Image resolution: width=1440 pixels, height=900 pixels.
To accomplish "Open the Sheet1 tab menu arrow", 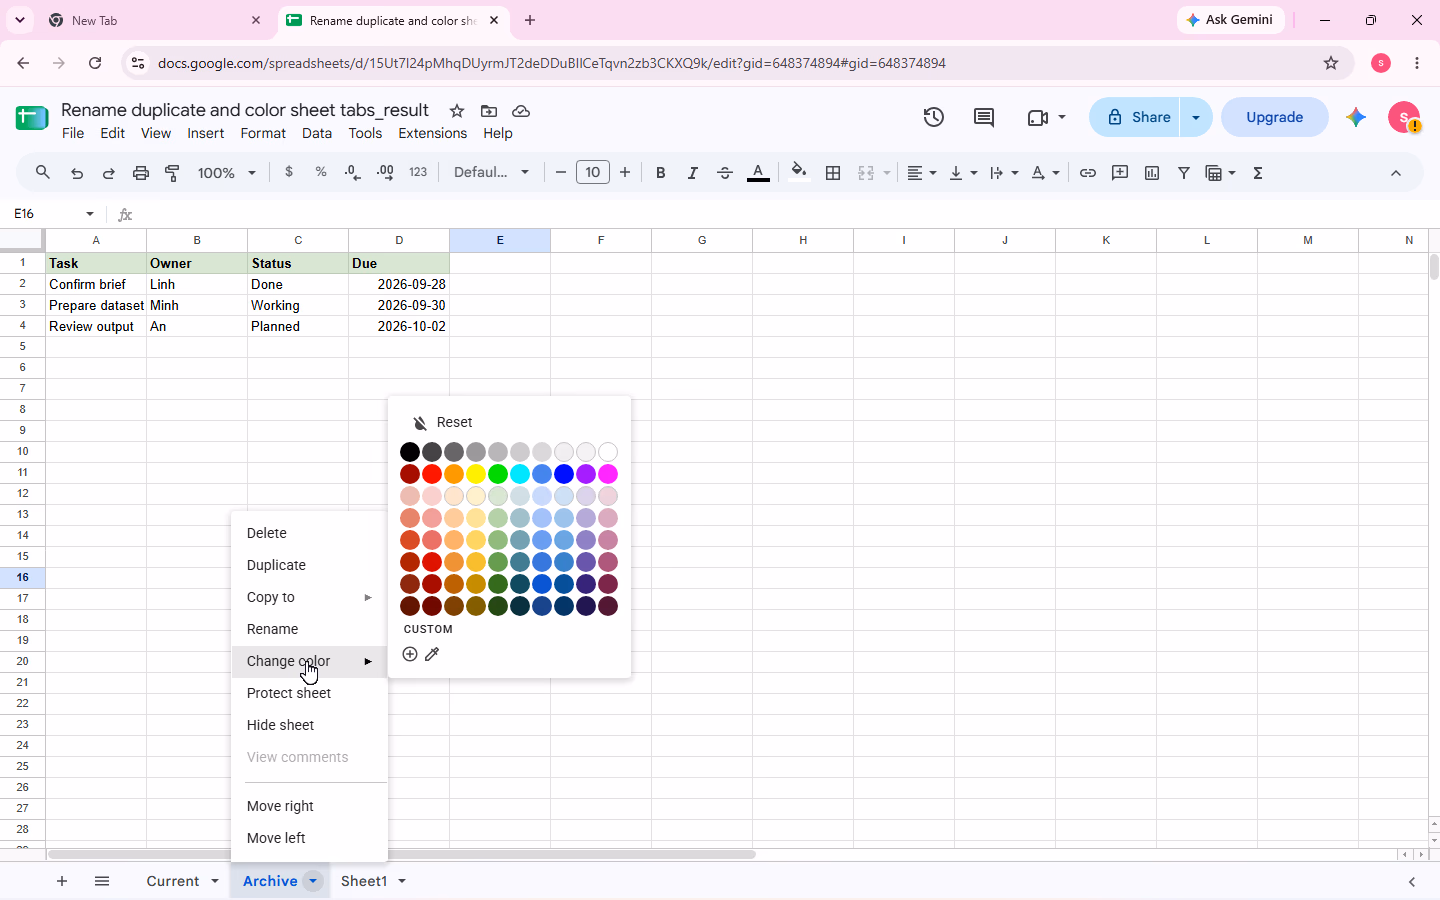I will [x=402, y=881].
